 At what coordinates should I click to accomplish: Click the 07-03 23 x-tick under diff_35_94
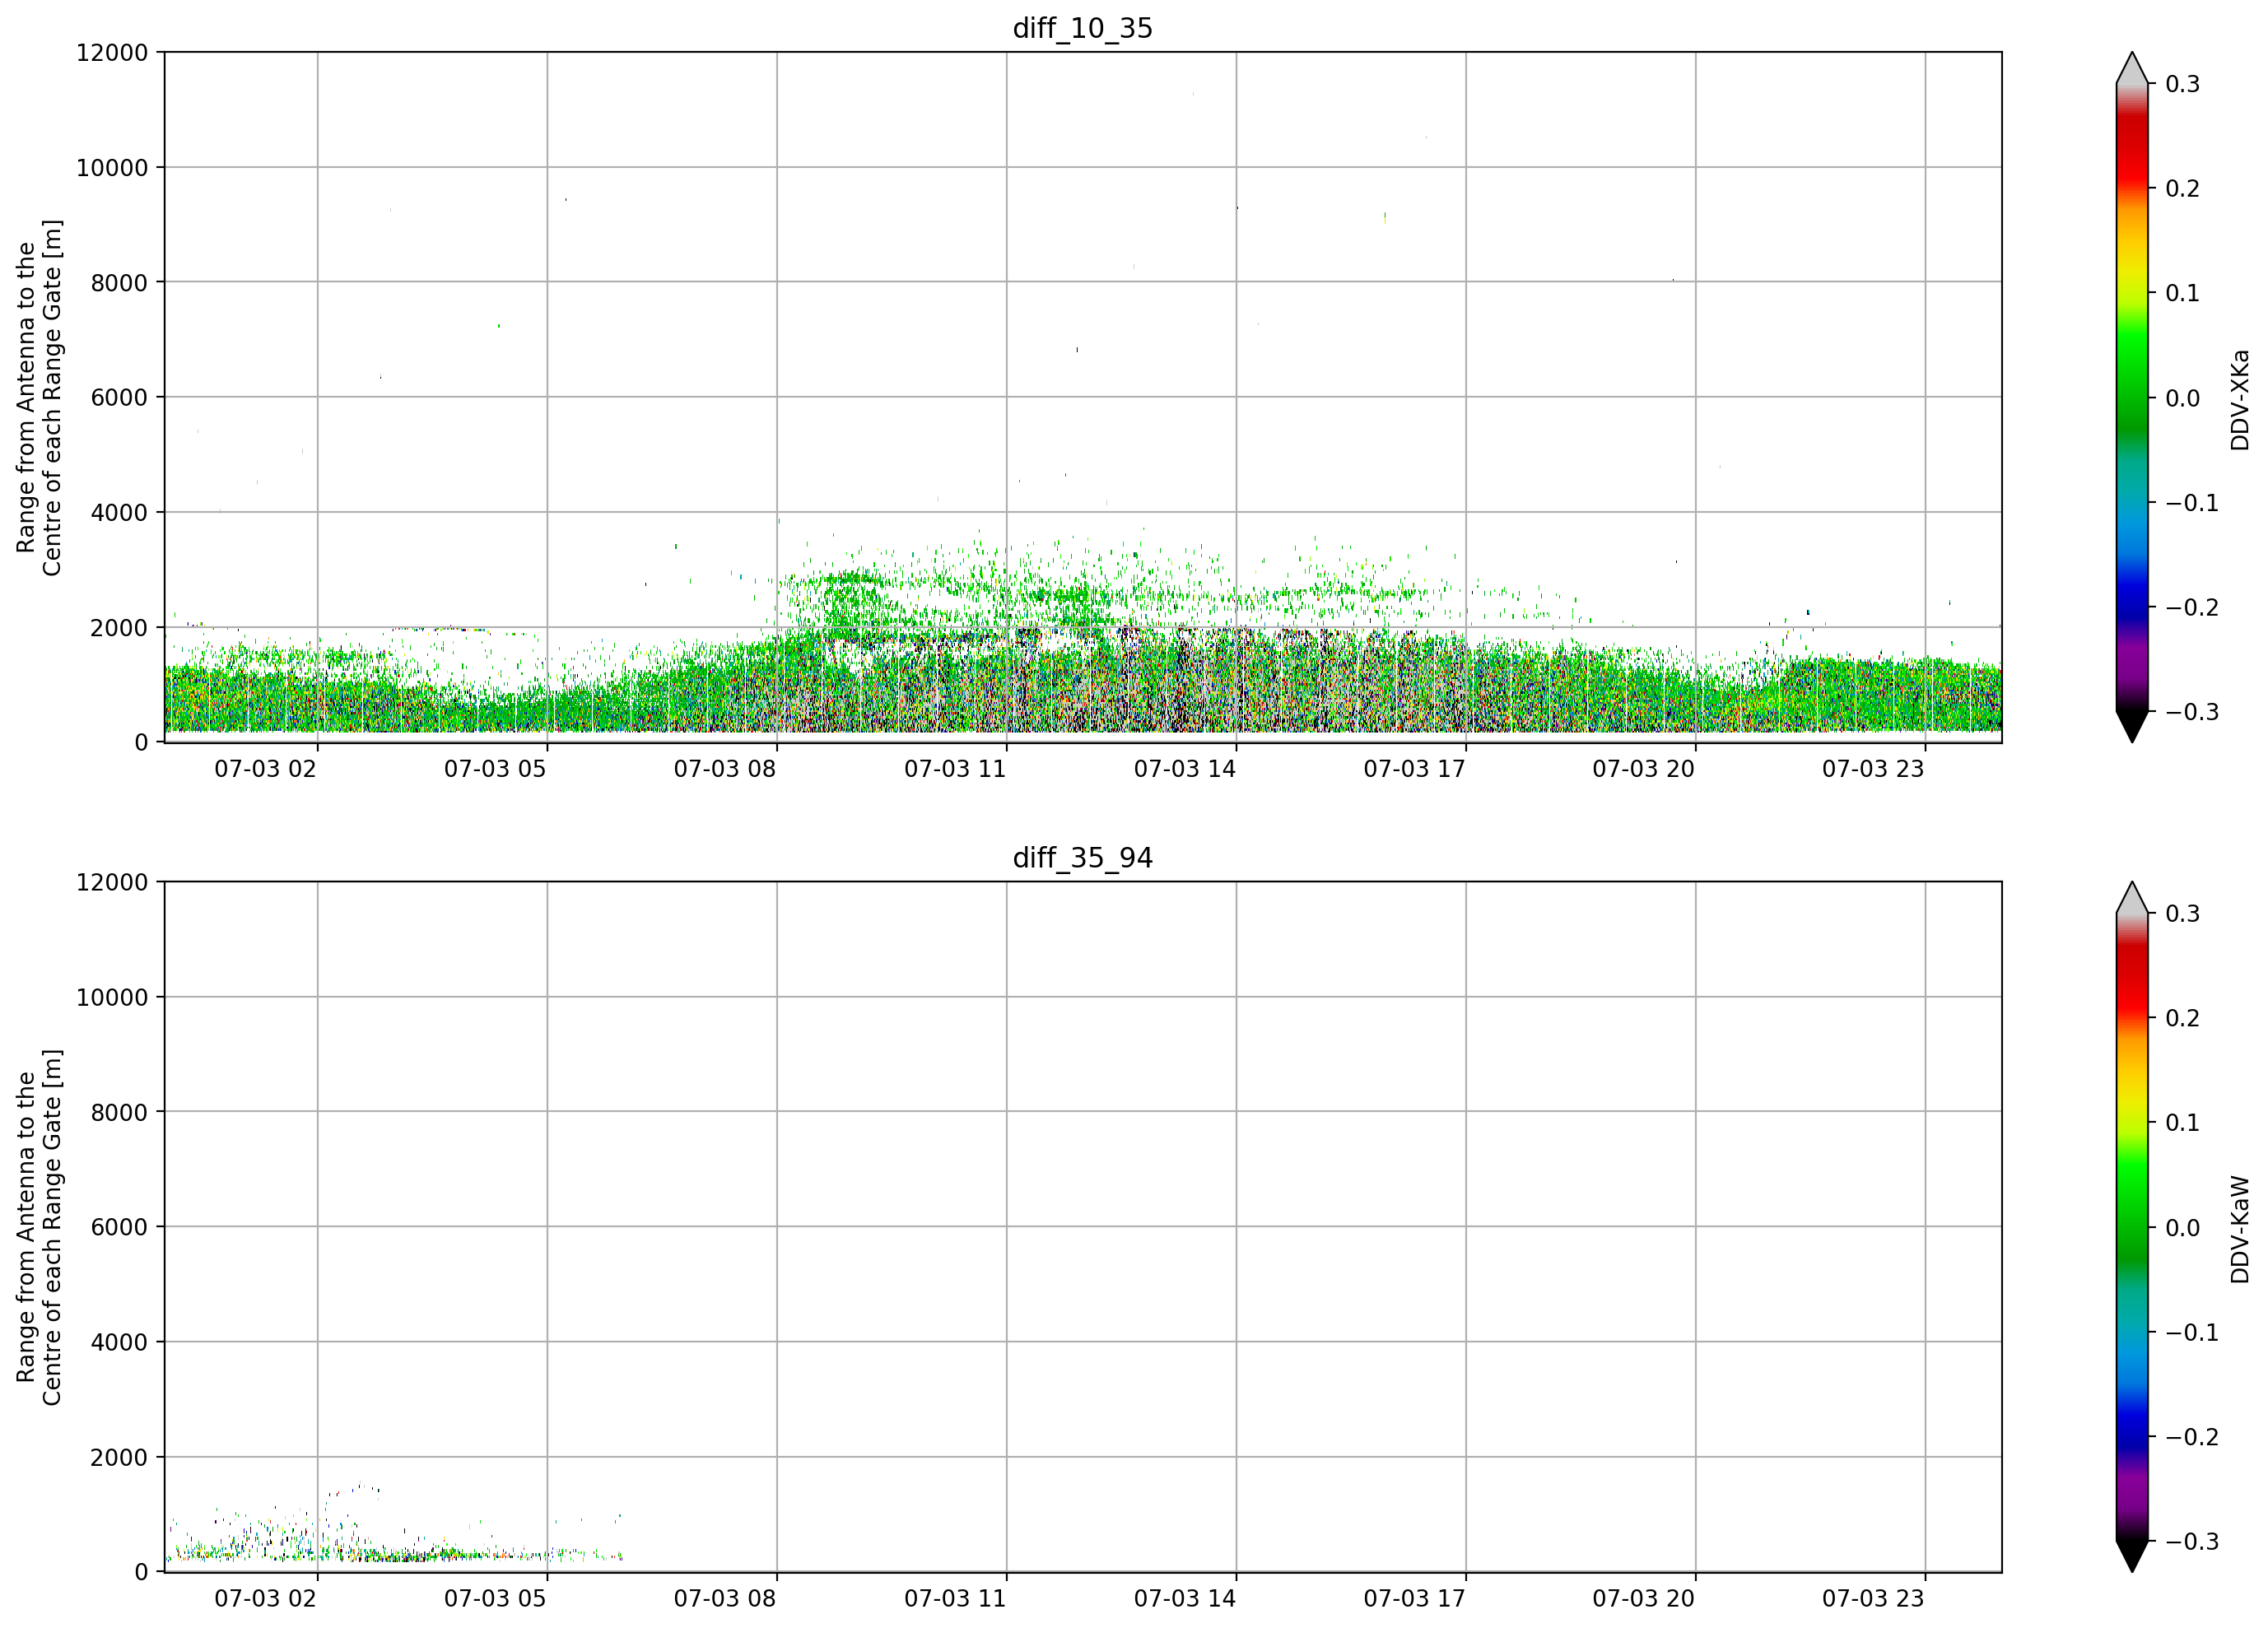(1873, 1599)
